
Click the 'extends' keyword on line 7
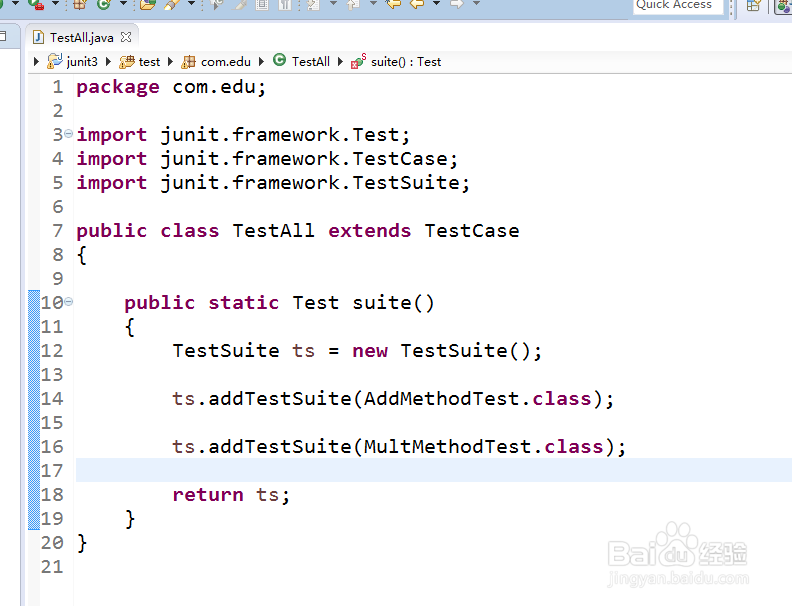(370, 231)
